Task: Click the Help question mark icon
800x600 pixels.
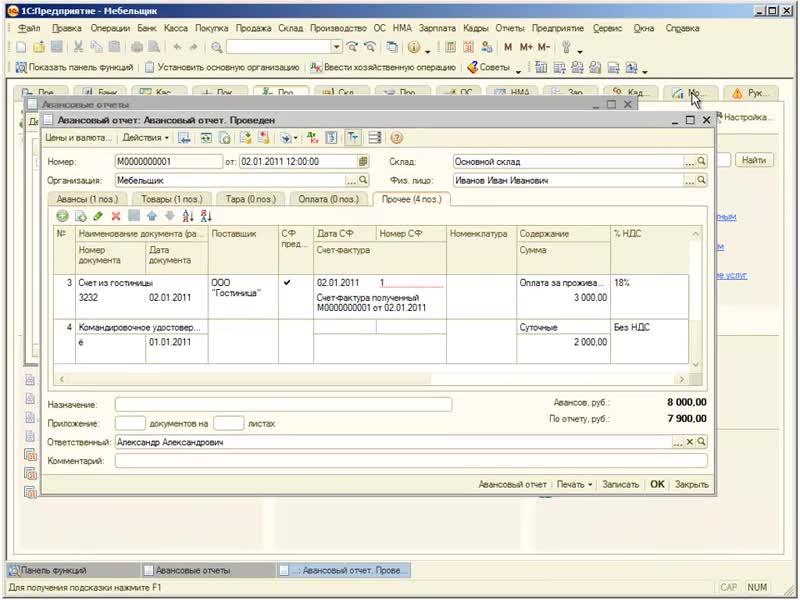Action: tap(397, 138)
